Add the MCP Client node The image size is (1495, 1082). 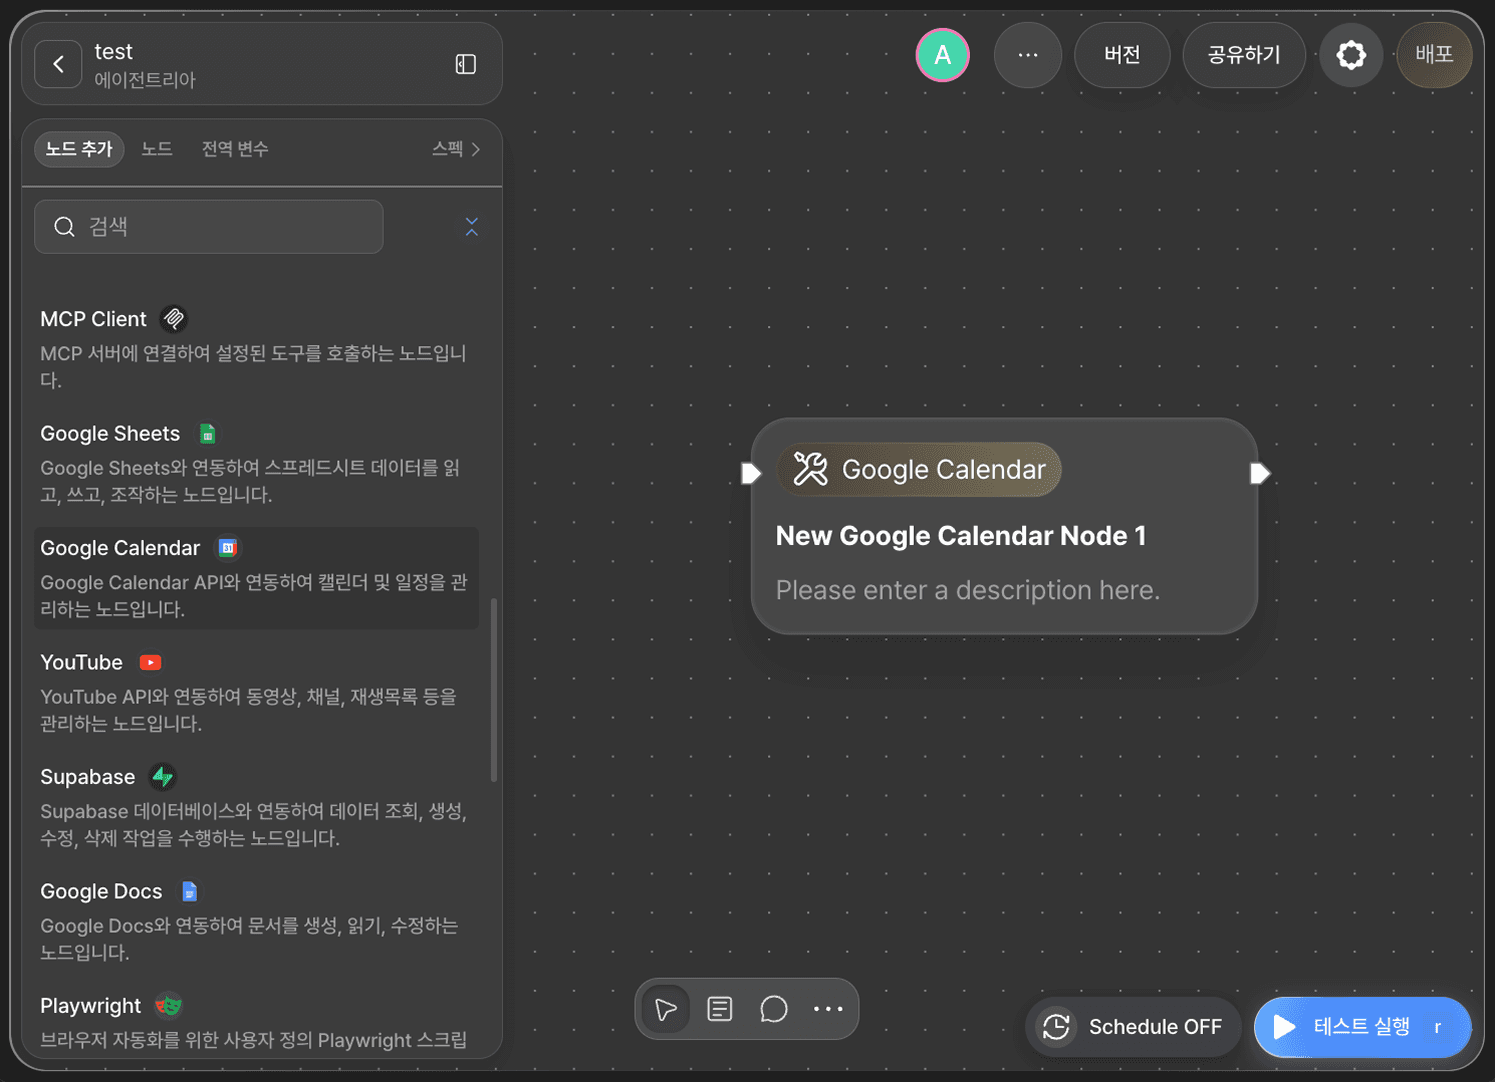point(256,348)
